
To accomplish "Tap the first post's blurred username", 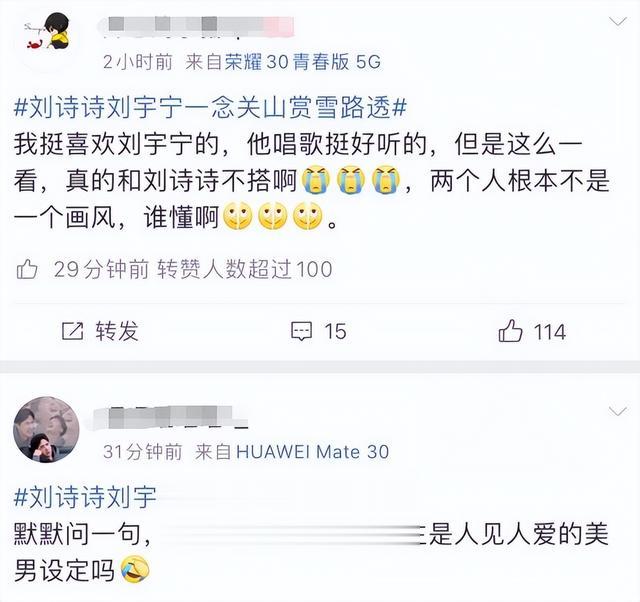I will pyautogui.click(x=196, y=26).
